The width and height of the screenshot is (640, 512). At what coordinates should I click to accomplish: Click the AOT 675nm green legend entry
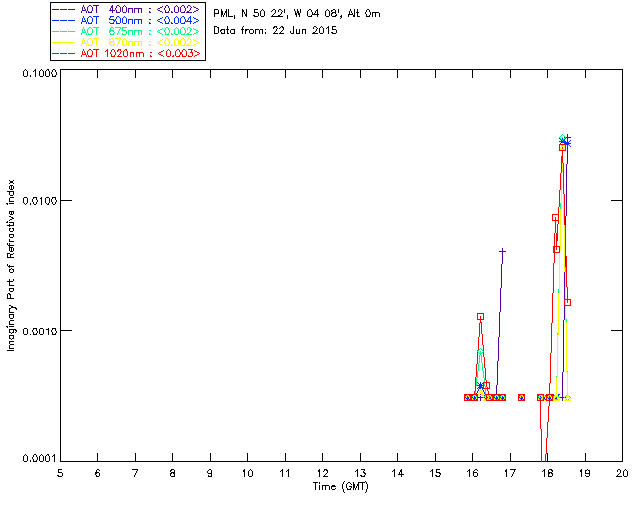pyautogui.click(x=126, y=31)
